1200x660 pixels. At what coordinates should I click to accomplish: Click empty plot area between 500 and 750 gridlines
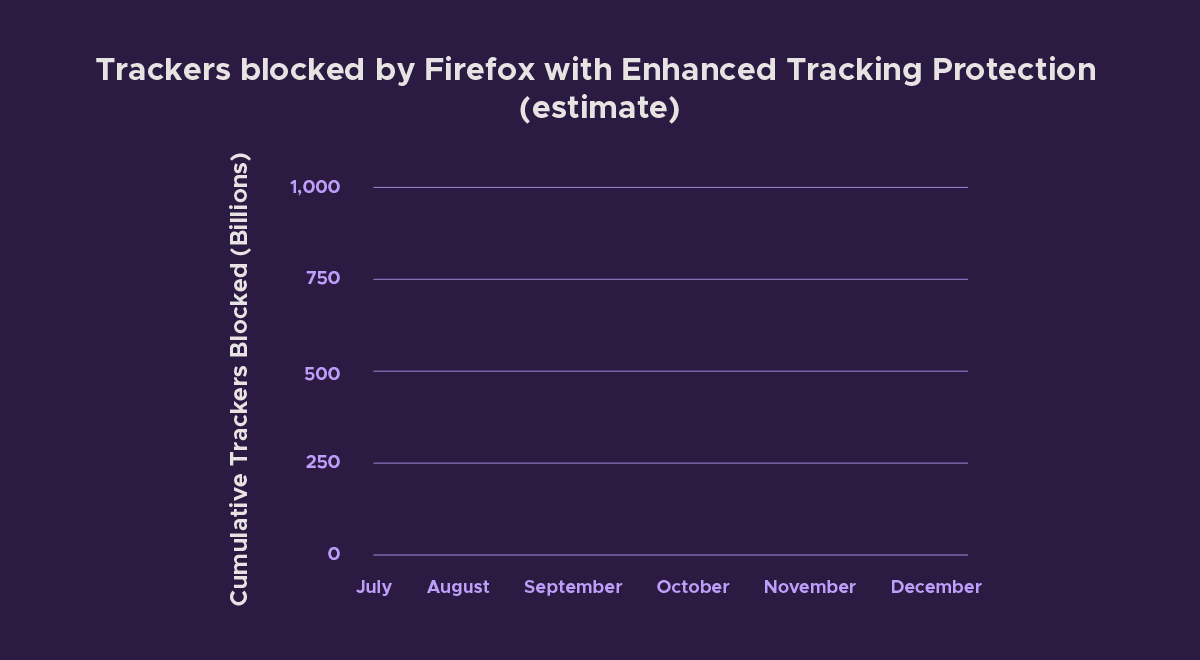click(670, 325)
